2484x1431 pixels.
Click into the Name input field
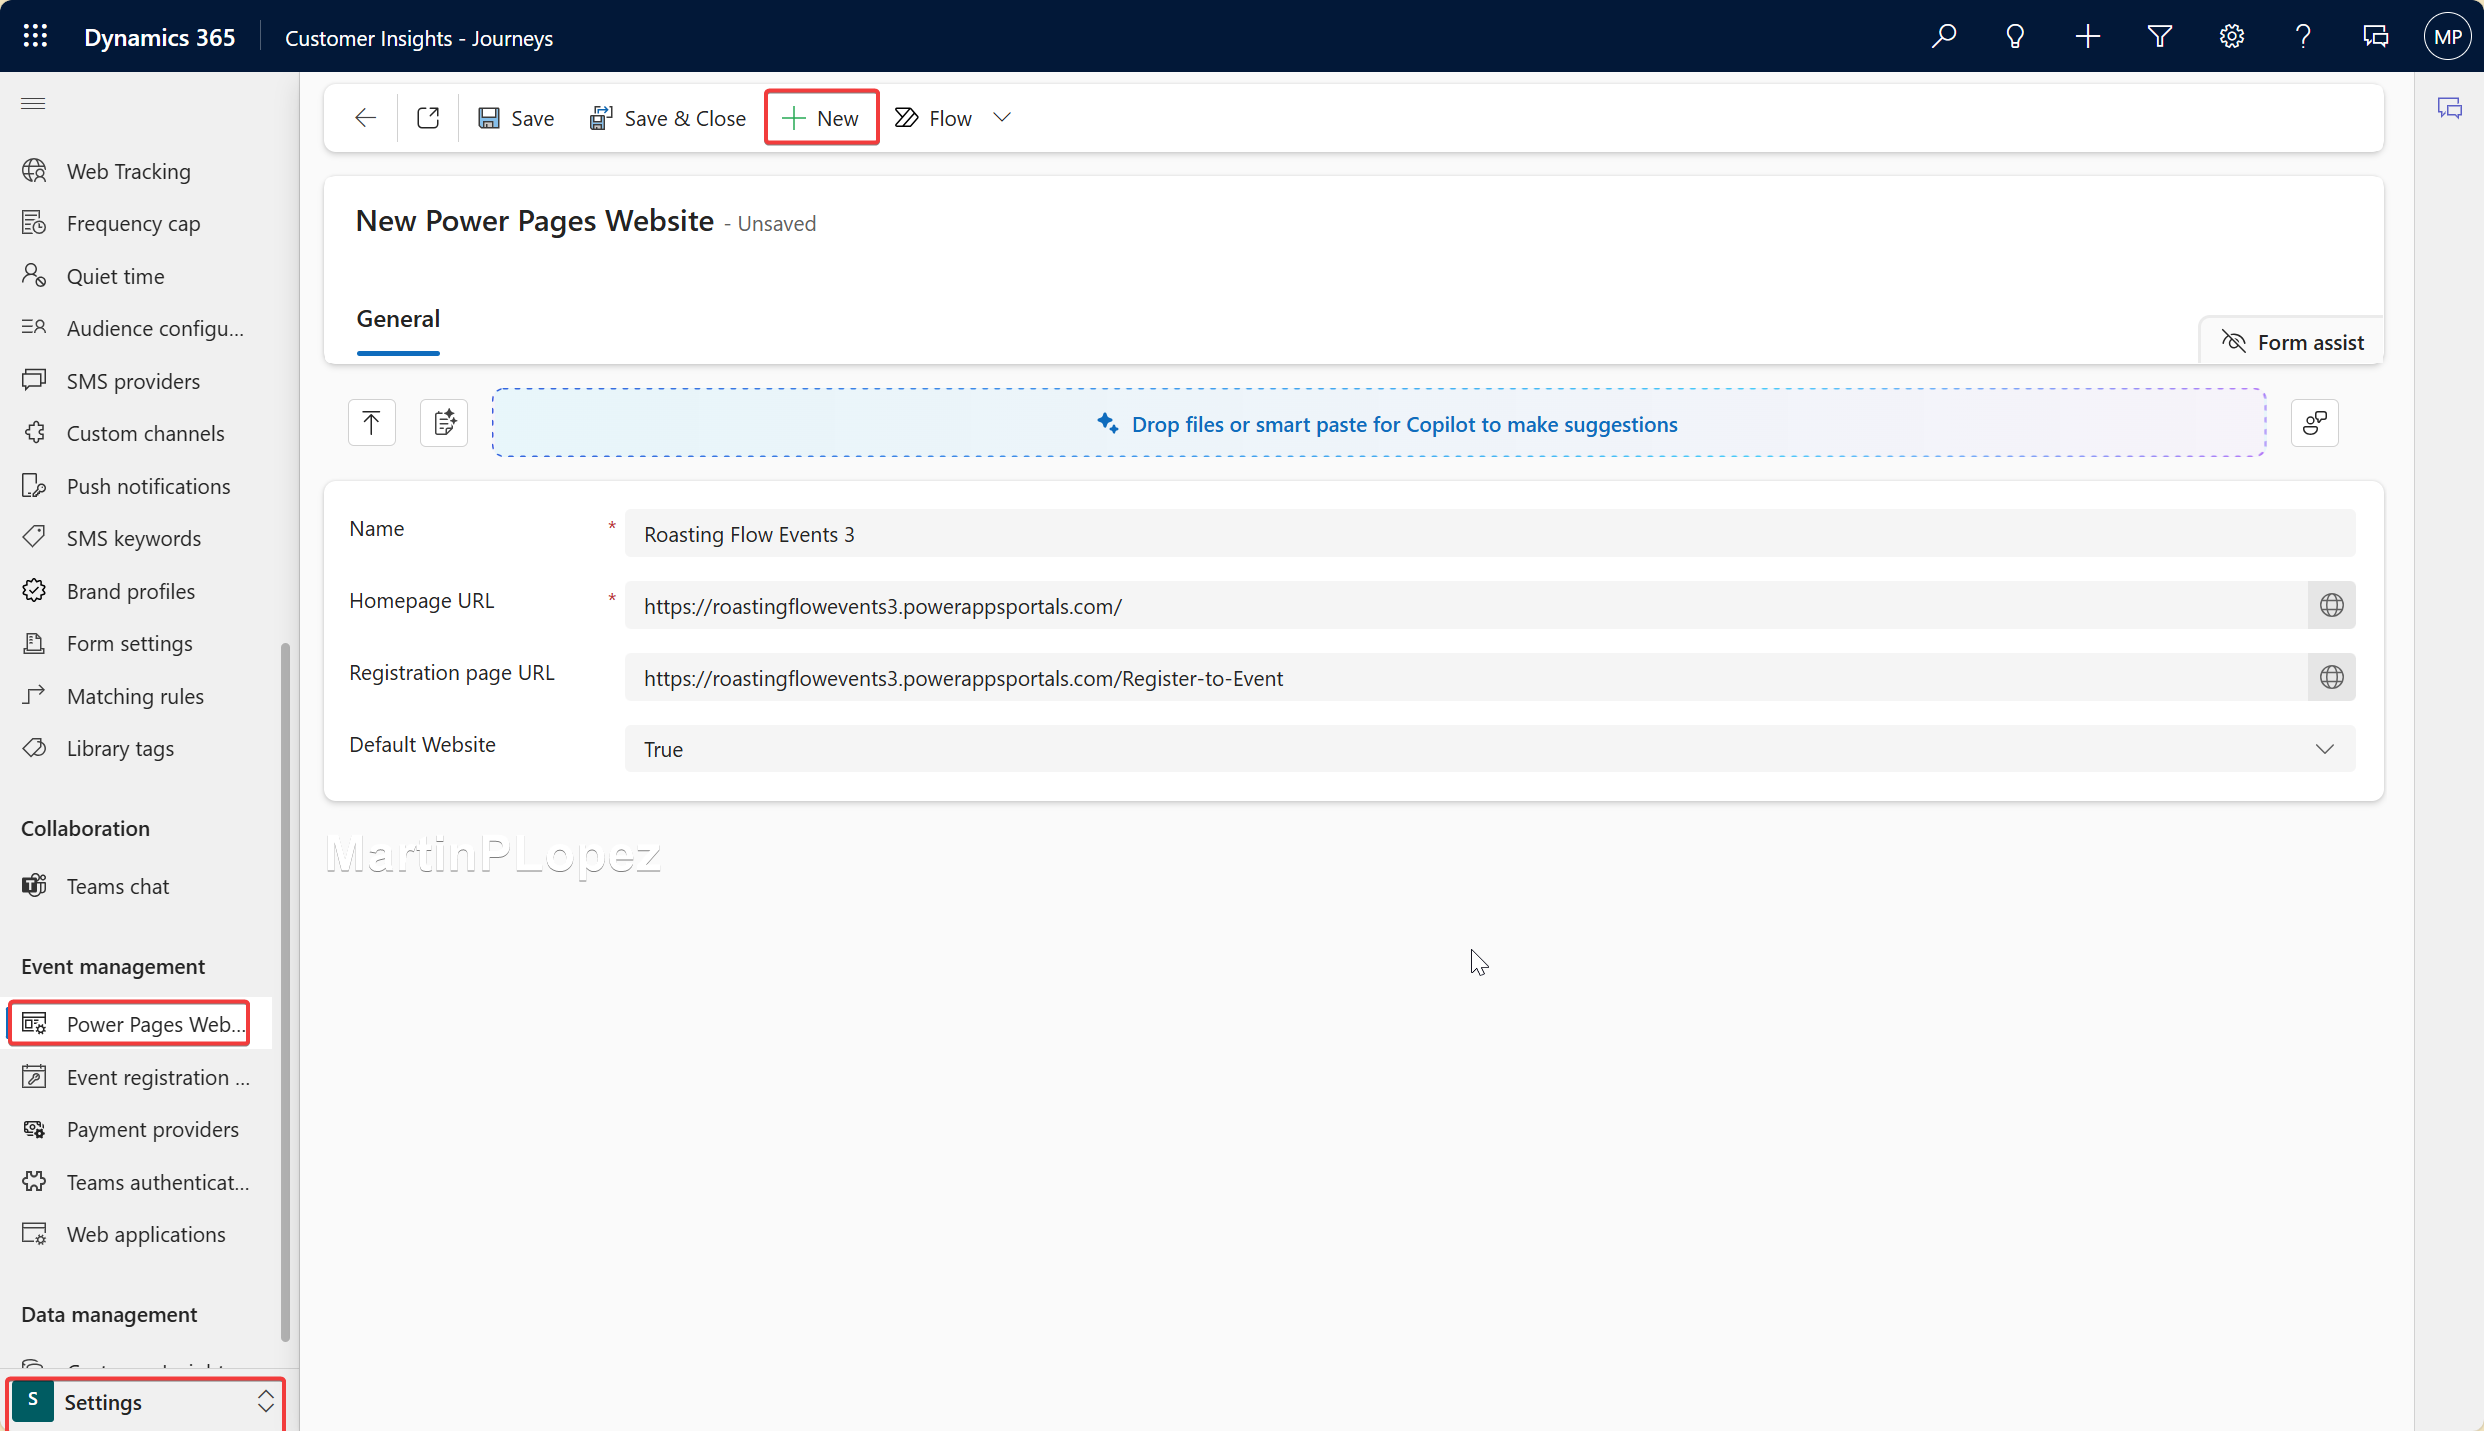[1489, 534]
